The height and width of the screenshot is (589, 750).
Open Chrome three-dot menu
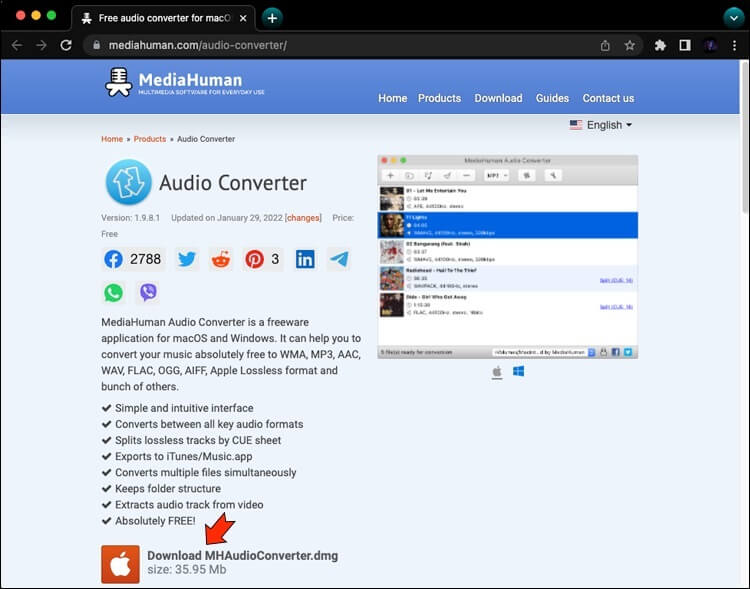point(735,45)
